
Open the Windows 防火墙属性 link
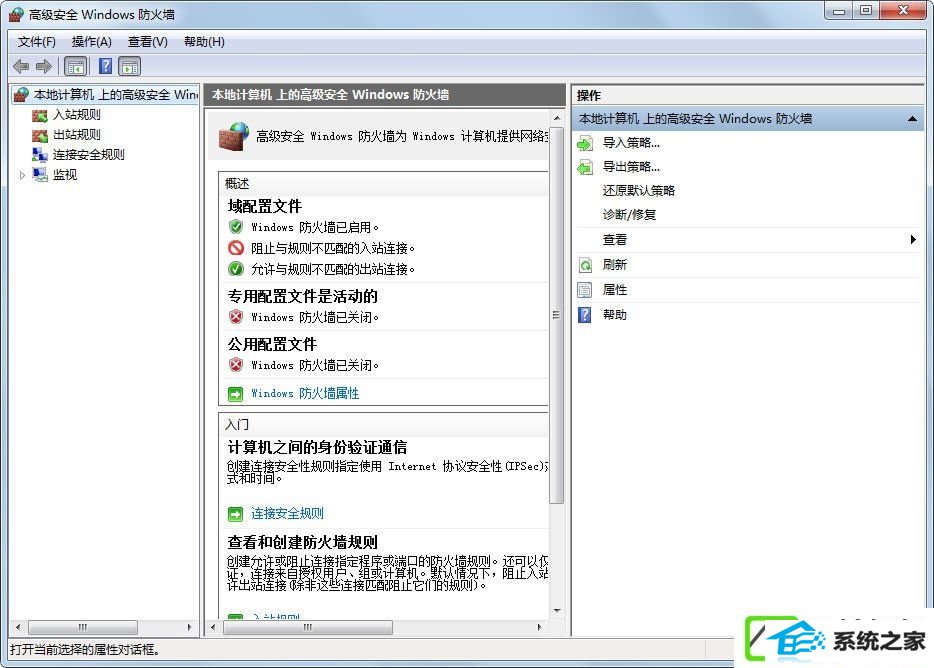305,394
